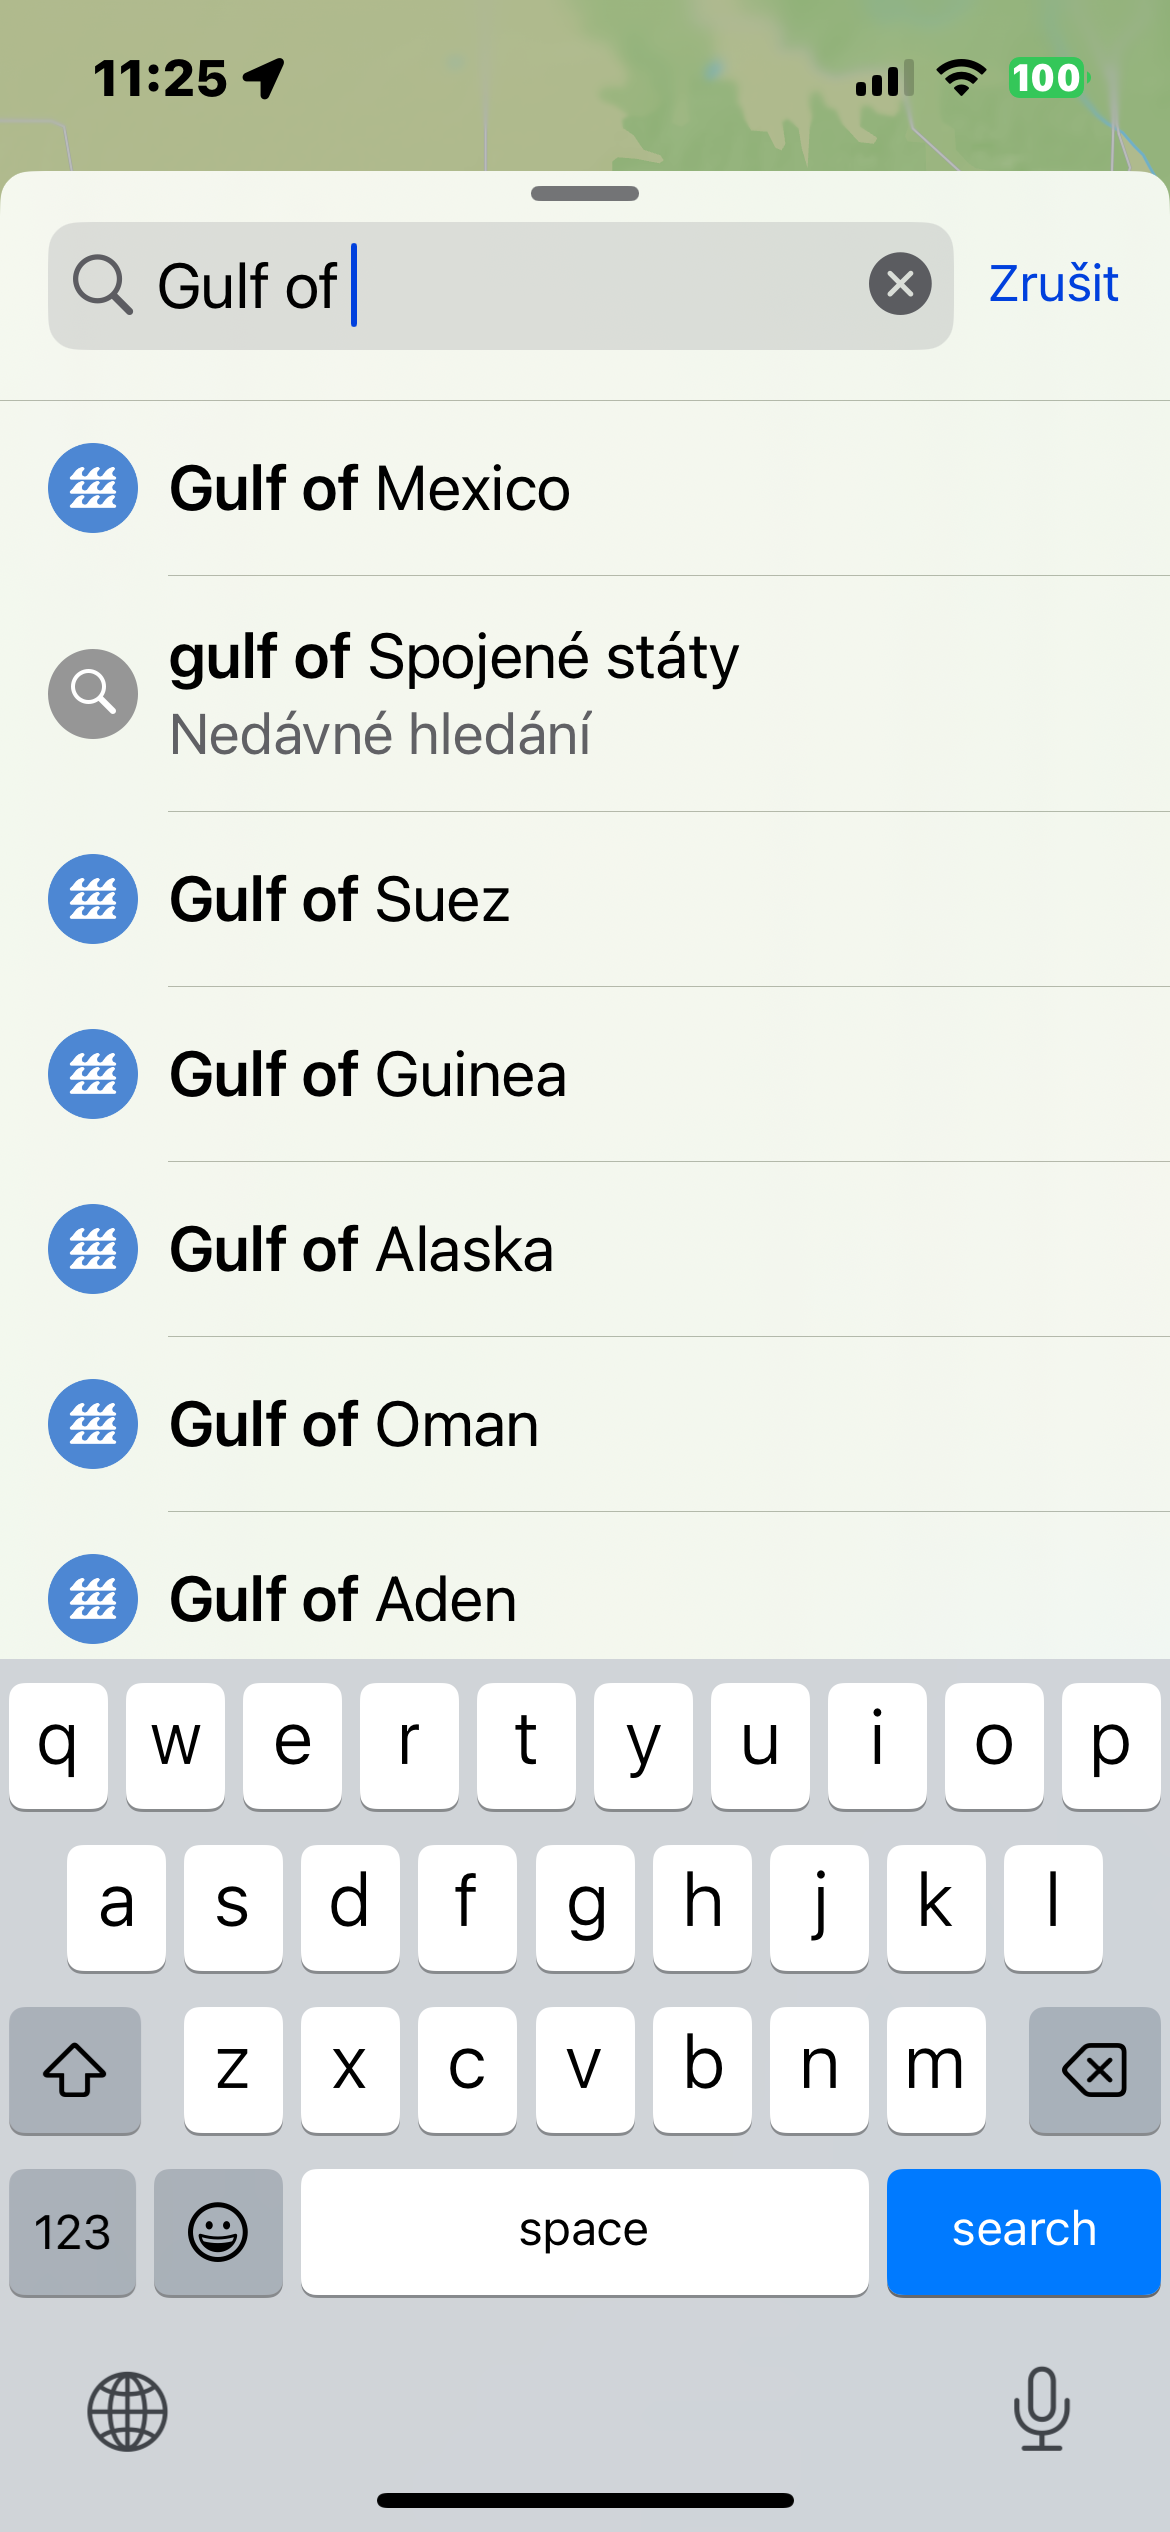
Task: Tap the water icon beside Gulf of Mexico
Action: point(93,488)
